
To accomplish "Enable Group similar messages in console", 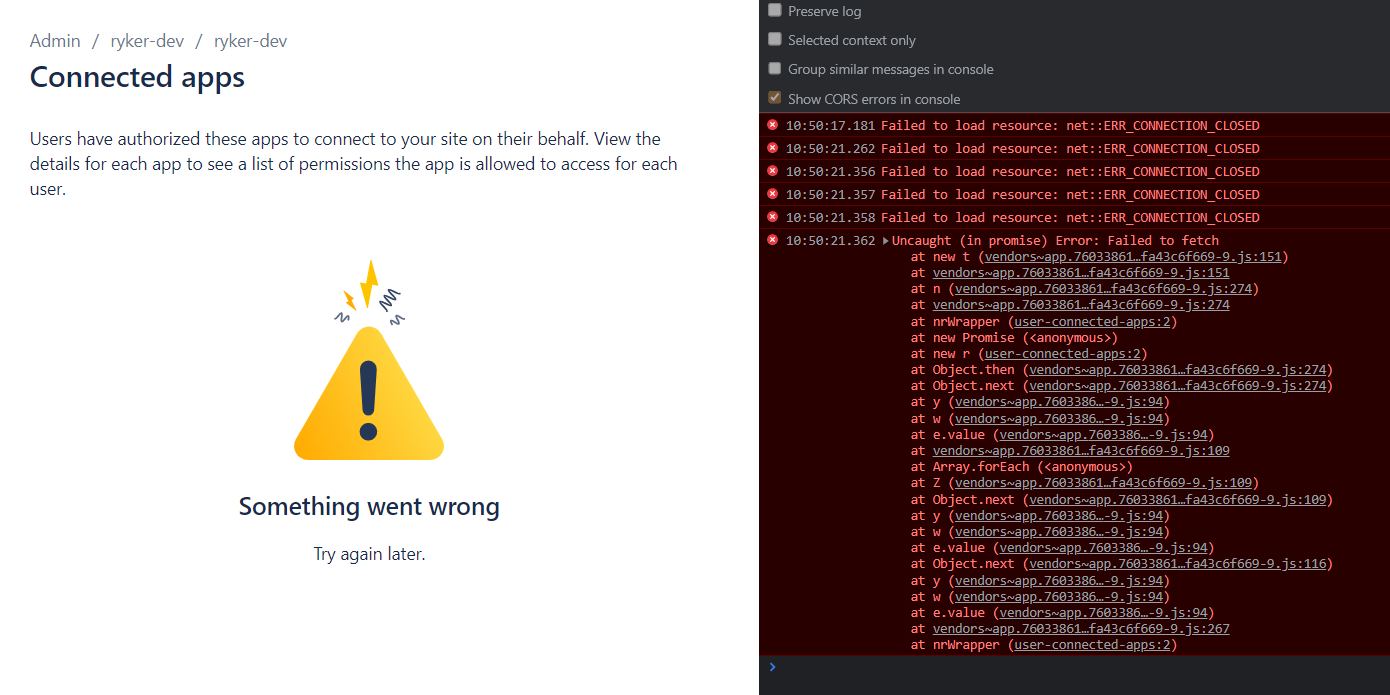I will click(775, 68).
